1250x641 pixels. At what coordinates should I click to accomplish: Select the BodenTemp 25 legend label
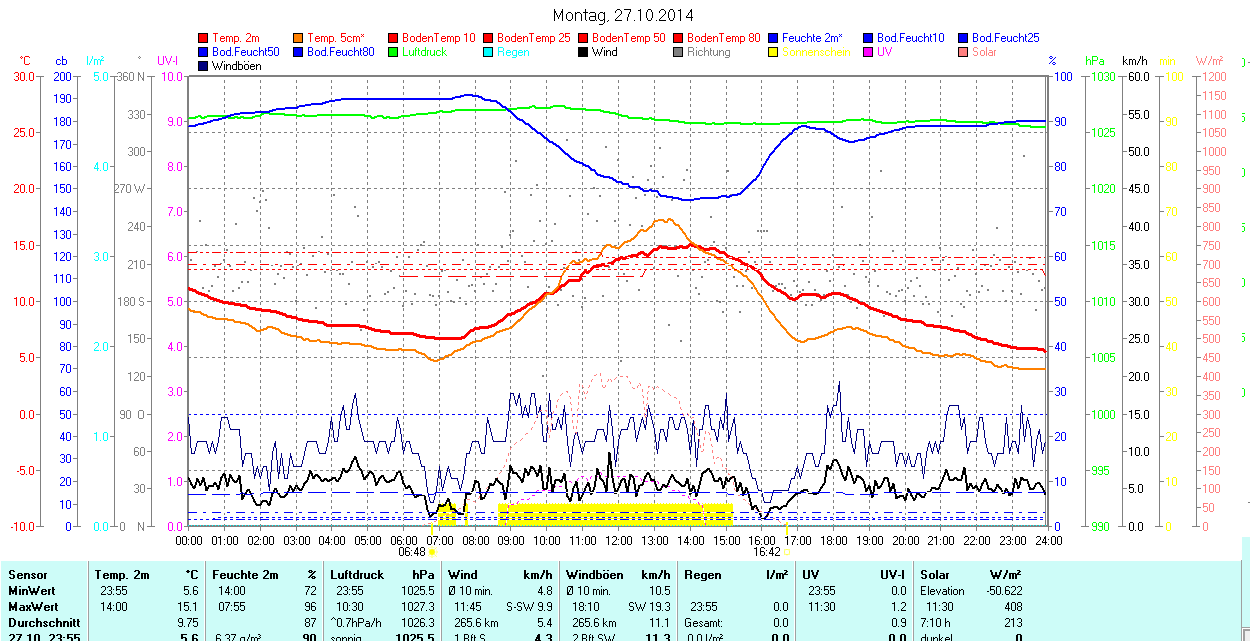coord(534,38)
